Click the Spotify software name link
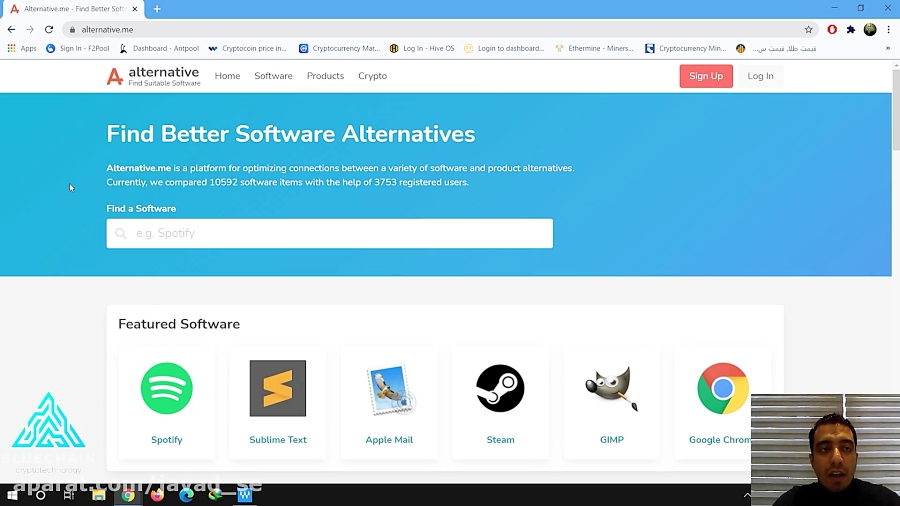Viewport: 900px width, 506px height. tap(166, 439)
